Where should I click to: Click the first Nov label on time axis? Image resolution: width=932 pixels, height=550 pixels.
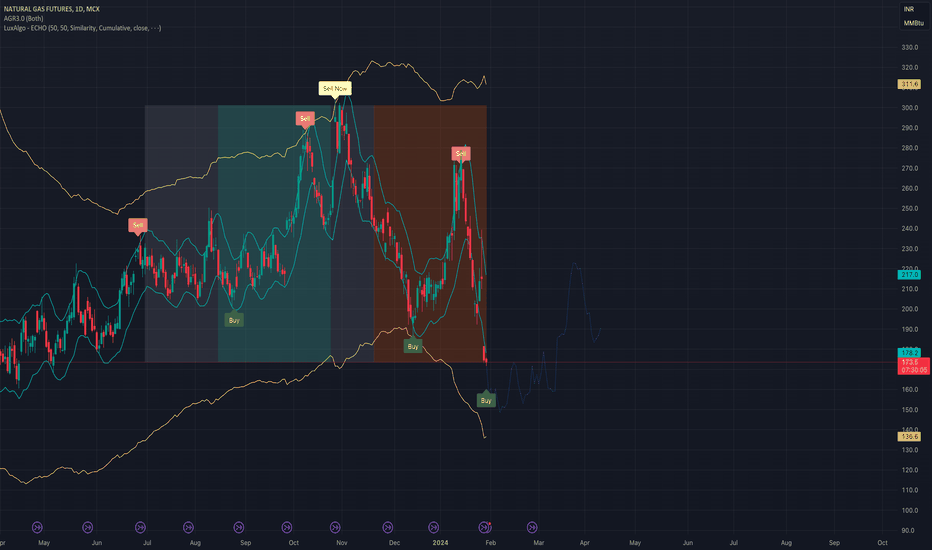[x=342, y=543]
